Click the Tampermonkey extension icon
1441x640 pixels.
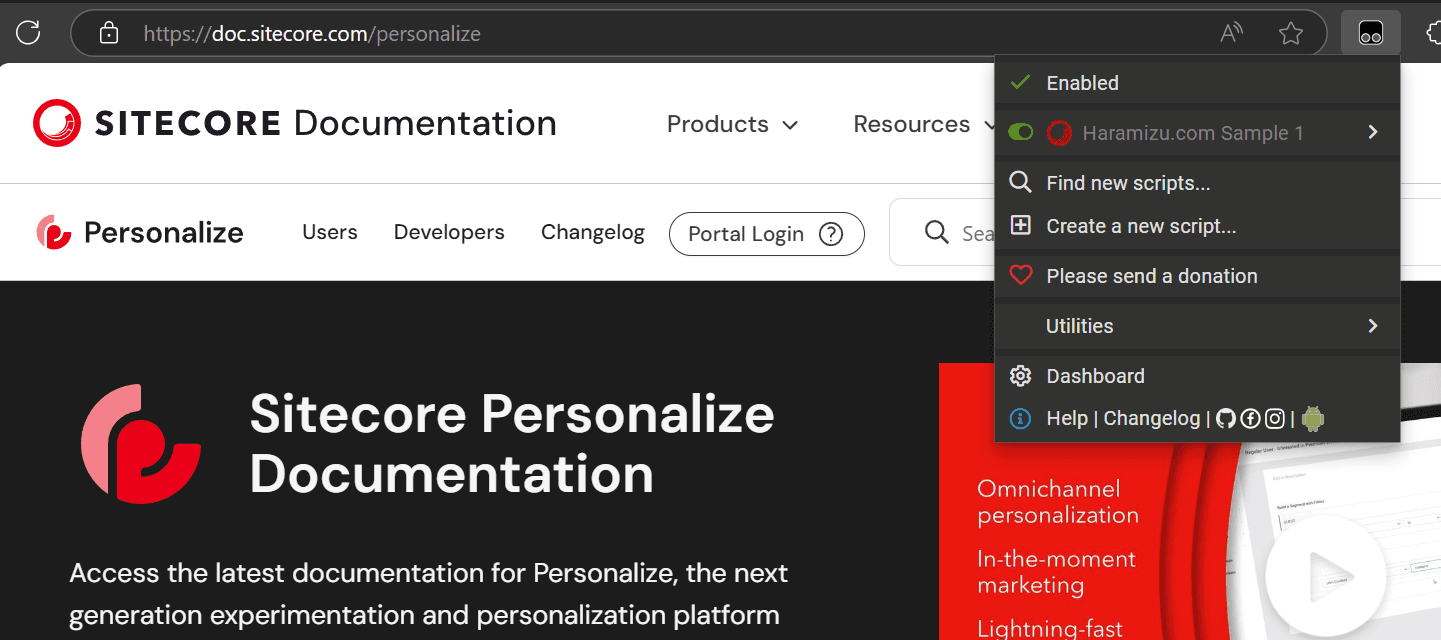1370,34
